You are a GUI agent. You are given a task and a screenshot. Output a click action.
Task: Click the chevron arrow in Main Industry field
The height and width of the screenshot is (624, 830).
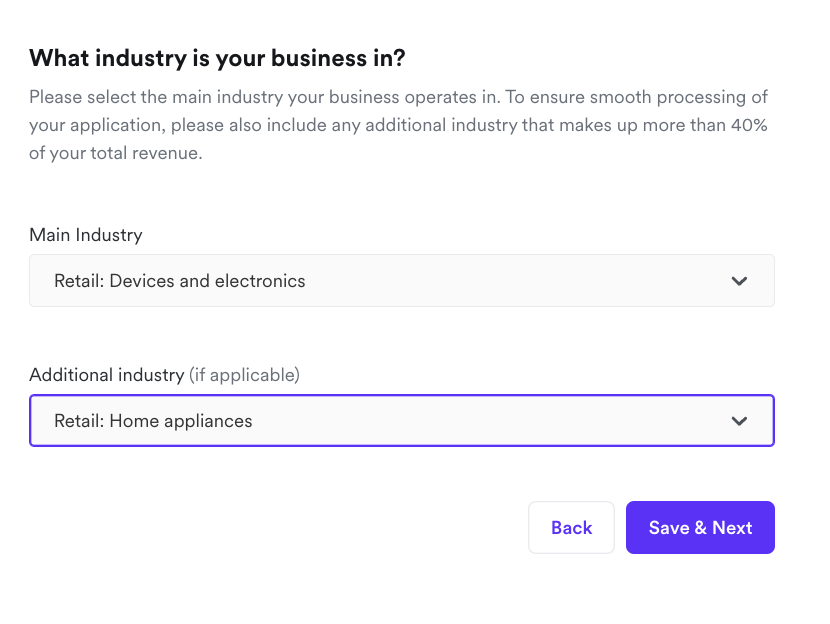click(739, 281)
